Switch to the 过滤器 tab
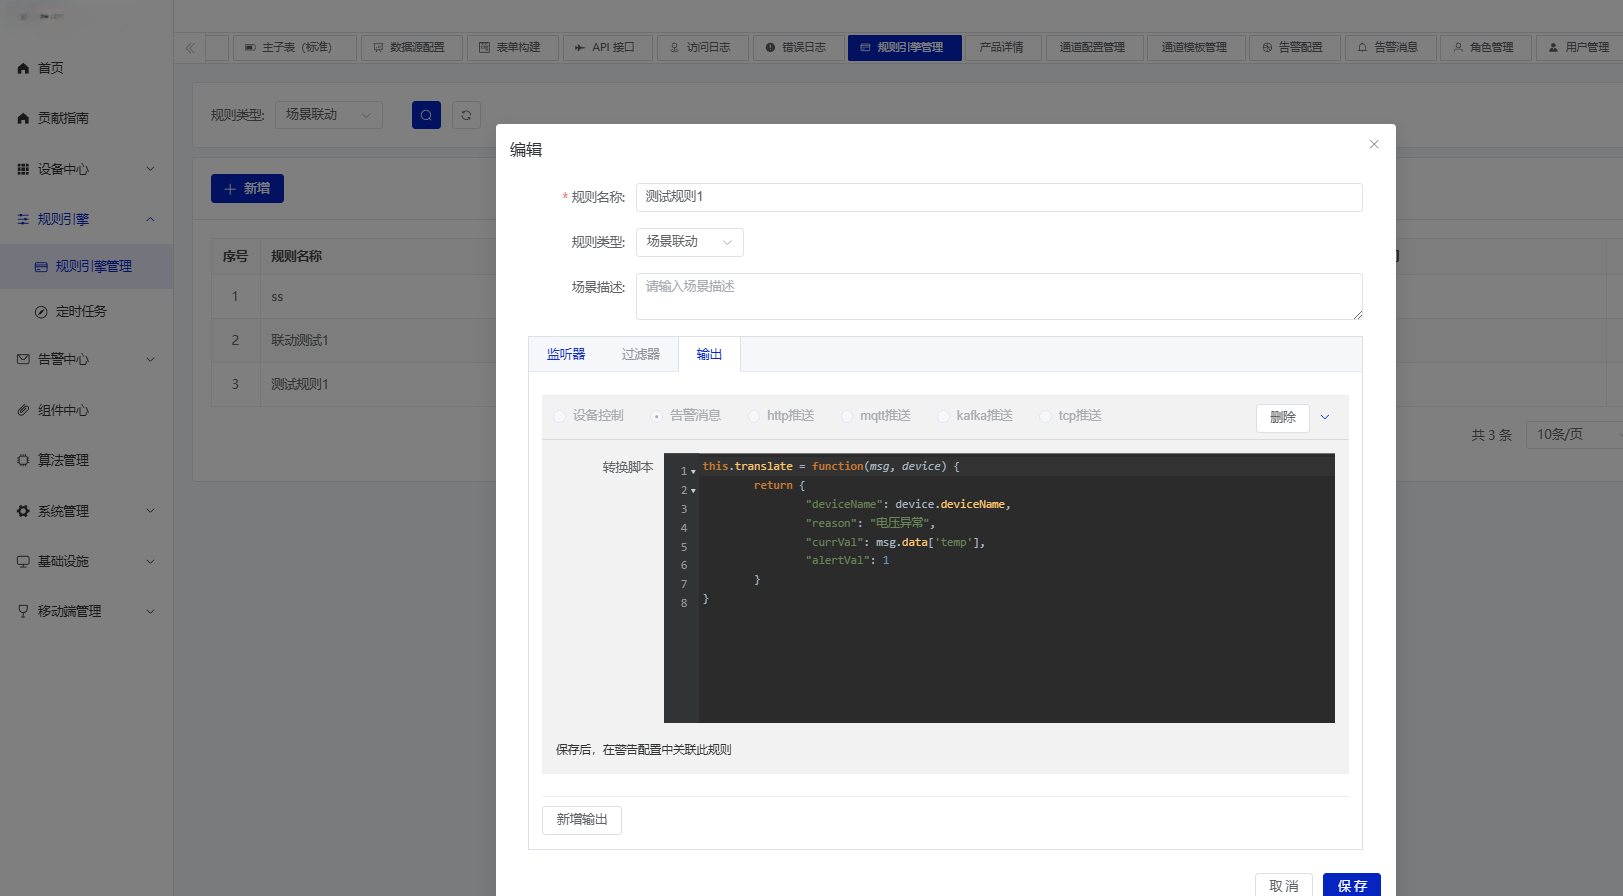 coord(641,354)
